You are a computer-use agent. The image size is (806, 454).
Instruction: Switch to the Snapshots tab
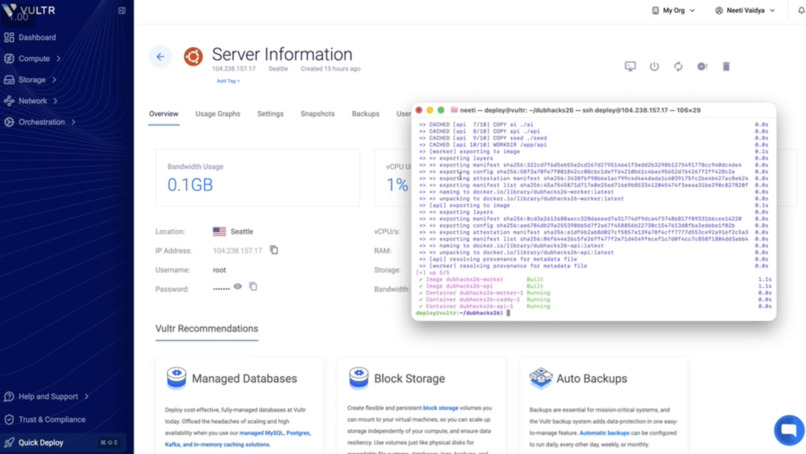(318, 114)
